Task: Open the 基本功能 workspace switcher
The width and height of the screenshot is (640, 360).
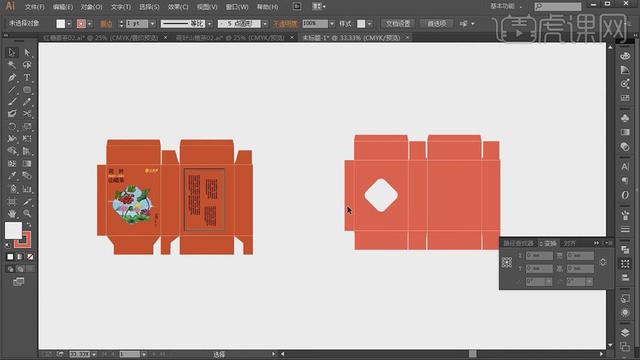Action: (506, 7)
